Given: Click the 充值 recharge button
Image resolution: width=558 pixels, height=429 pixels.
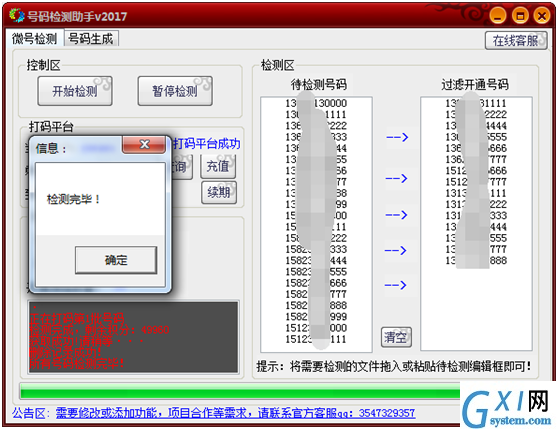Looking at the screenshot, I should pyautogui.click(x=218, y=166).
